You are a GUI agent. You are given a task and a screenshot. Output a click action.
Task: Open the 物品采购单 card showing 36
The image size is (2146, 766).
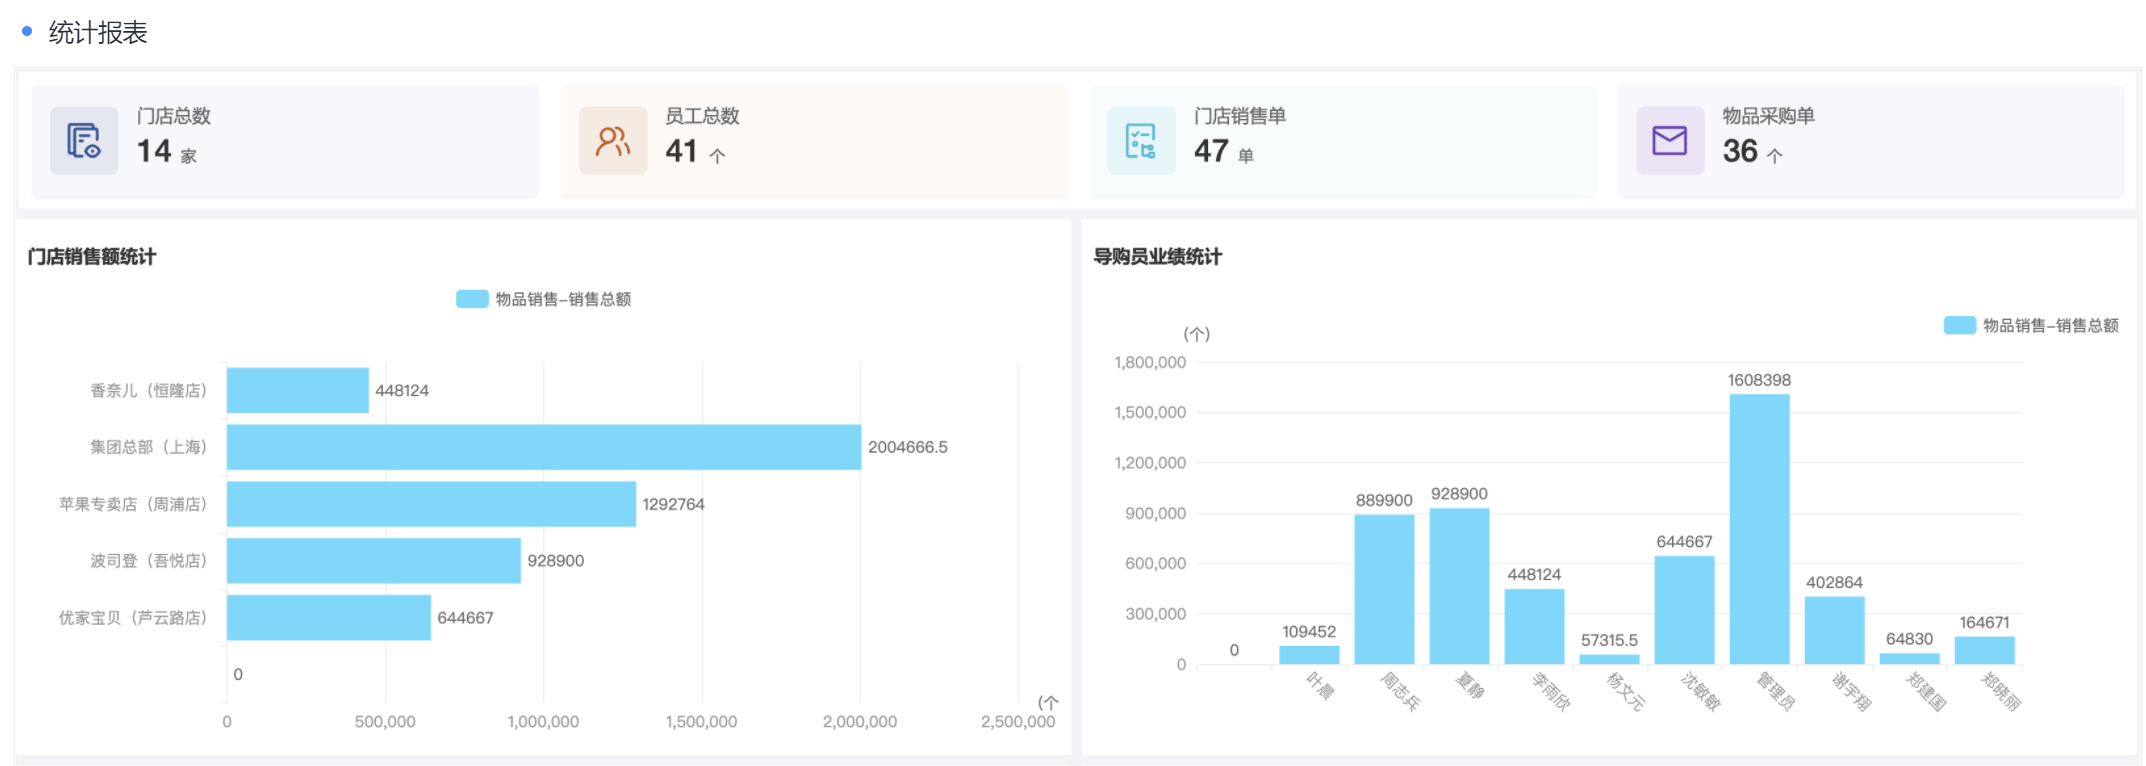click(1870, 141)
